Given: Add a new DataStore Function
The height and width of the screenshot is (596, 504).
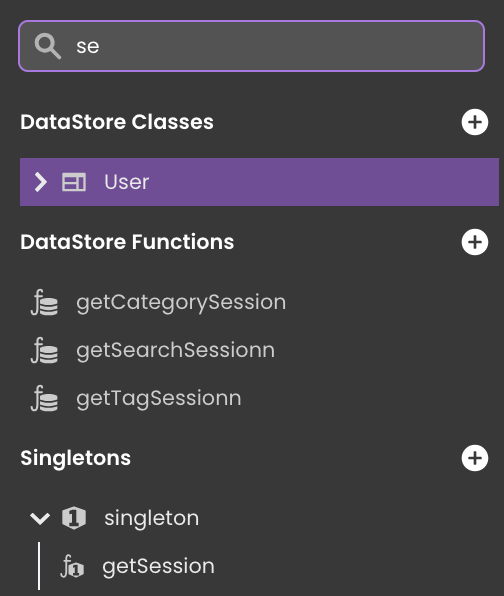Looking at the screenshot, I should click(x=475, y=242).
